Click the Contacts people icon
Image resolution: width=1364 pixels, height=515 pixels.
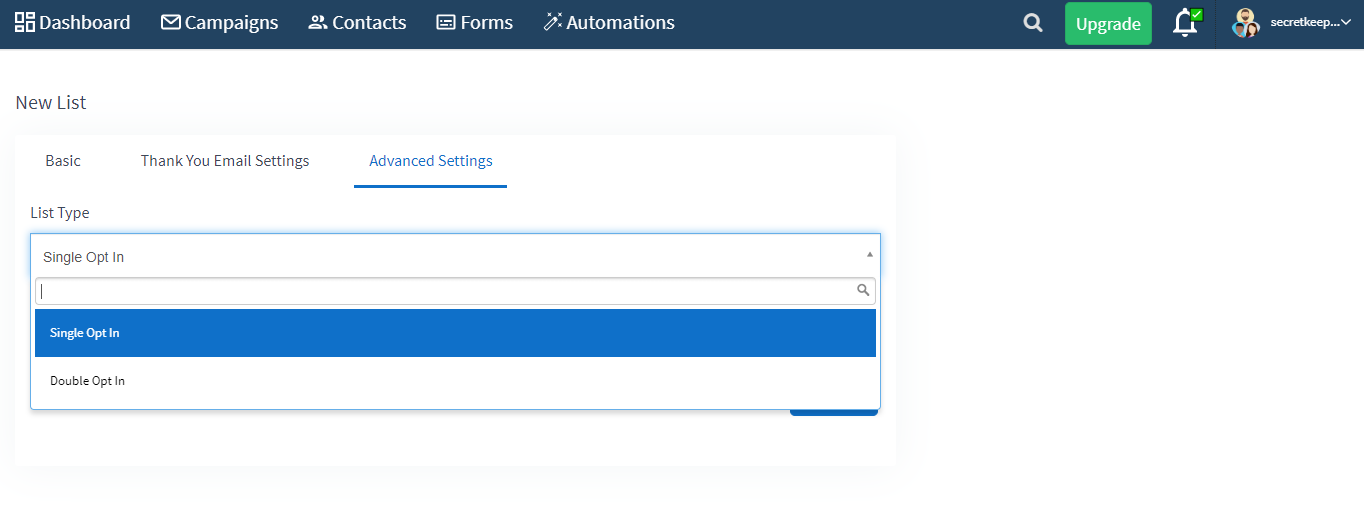pos(318,22)
